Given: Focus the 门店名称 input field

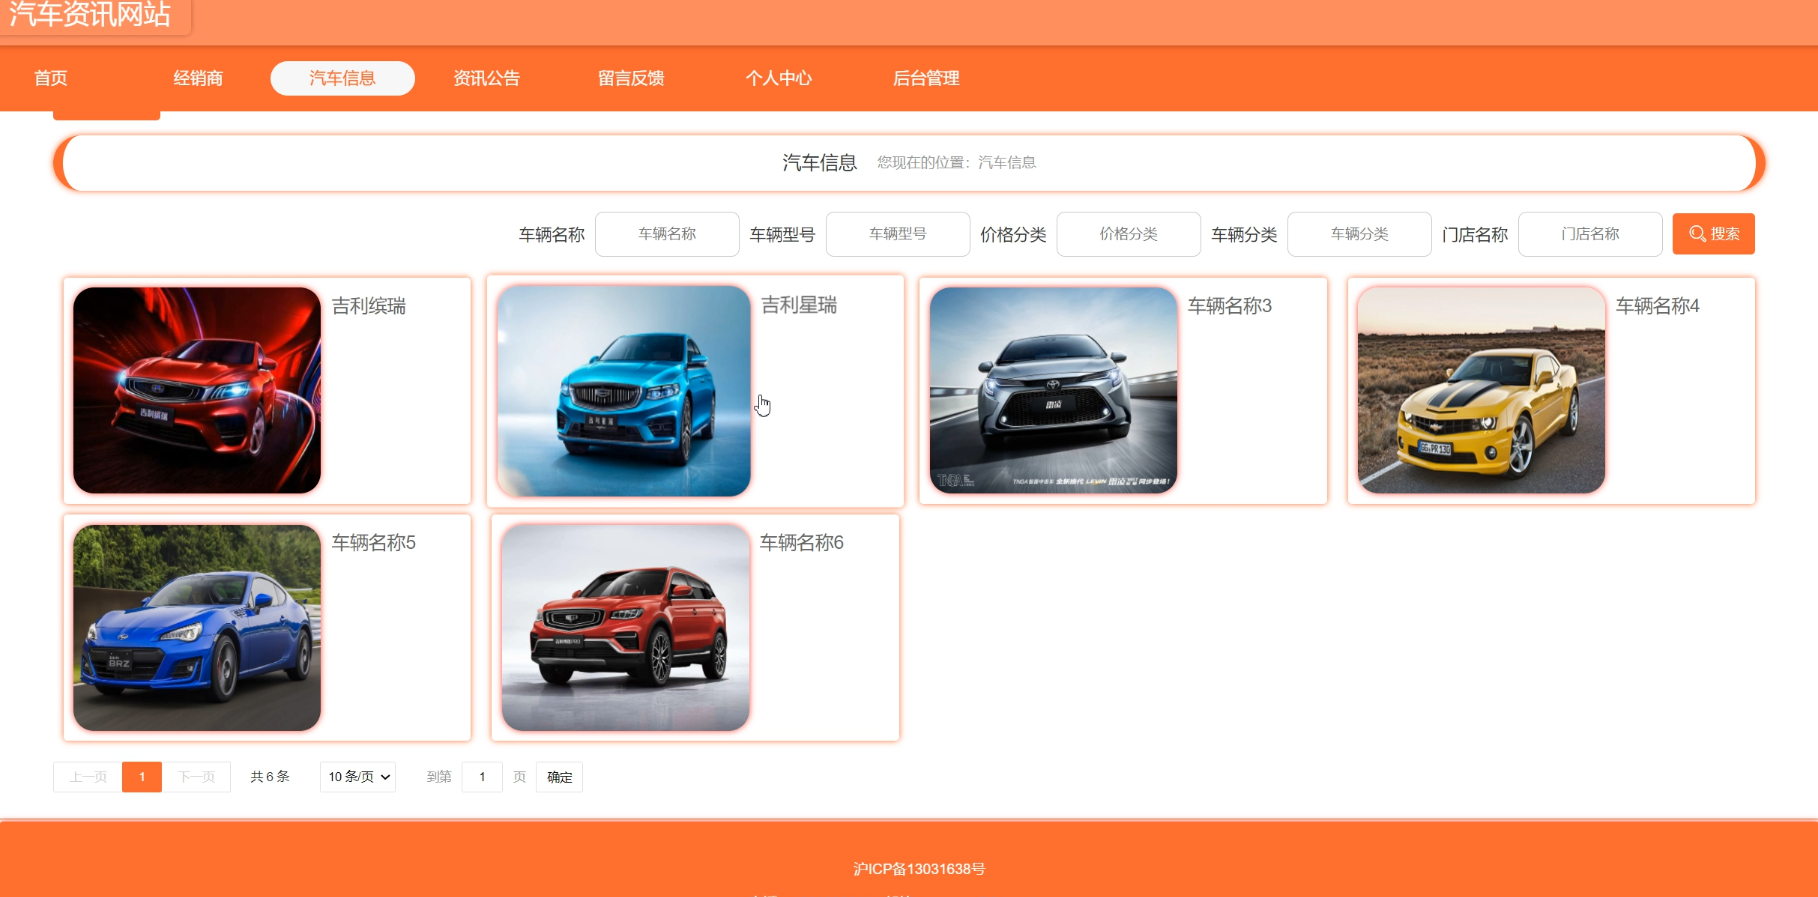Looking at the screenshot, I should tap(1590, 234).
